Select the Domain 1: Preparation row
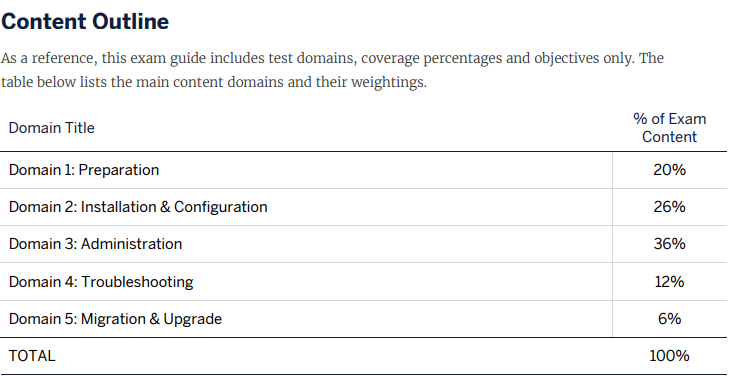The width and height of the screenshot is (730, 376). [363, 170]
